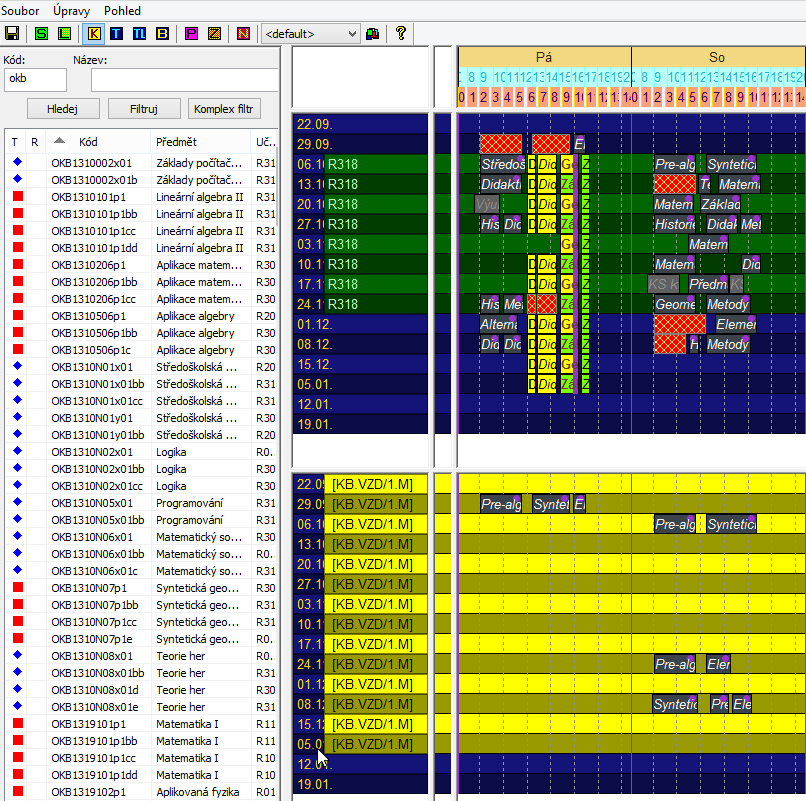Open the help question mark icon
Screen dimensions: 806x801
coord(401,34)
